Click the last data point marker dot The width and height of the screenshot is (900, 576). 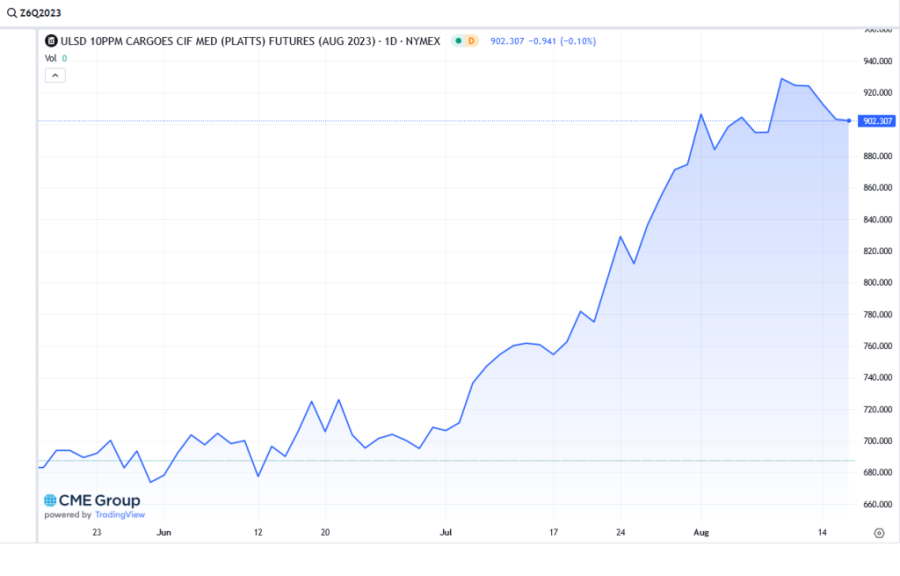click(849, 121)
